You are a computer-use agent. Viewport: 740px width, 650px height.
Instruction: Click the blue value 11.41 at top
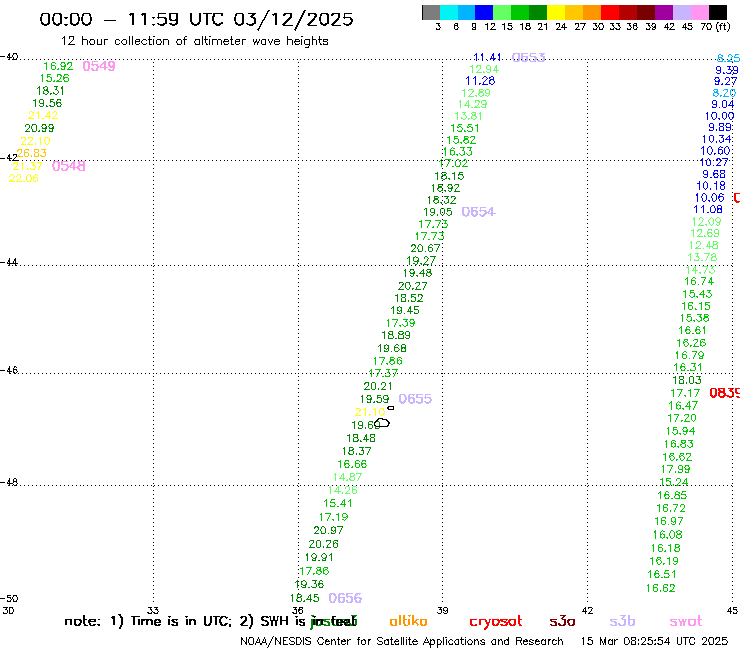(x=488, y=58)
